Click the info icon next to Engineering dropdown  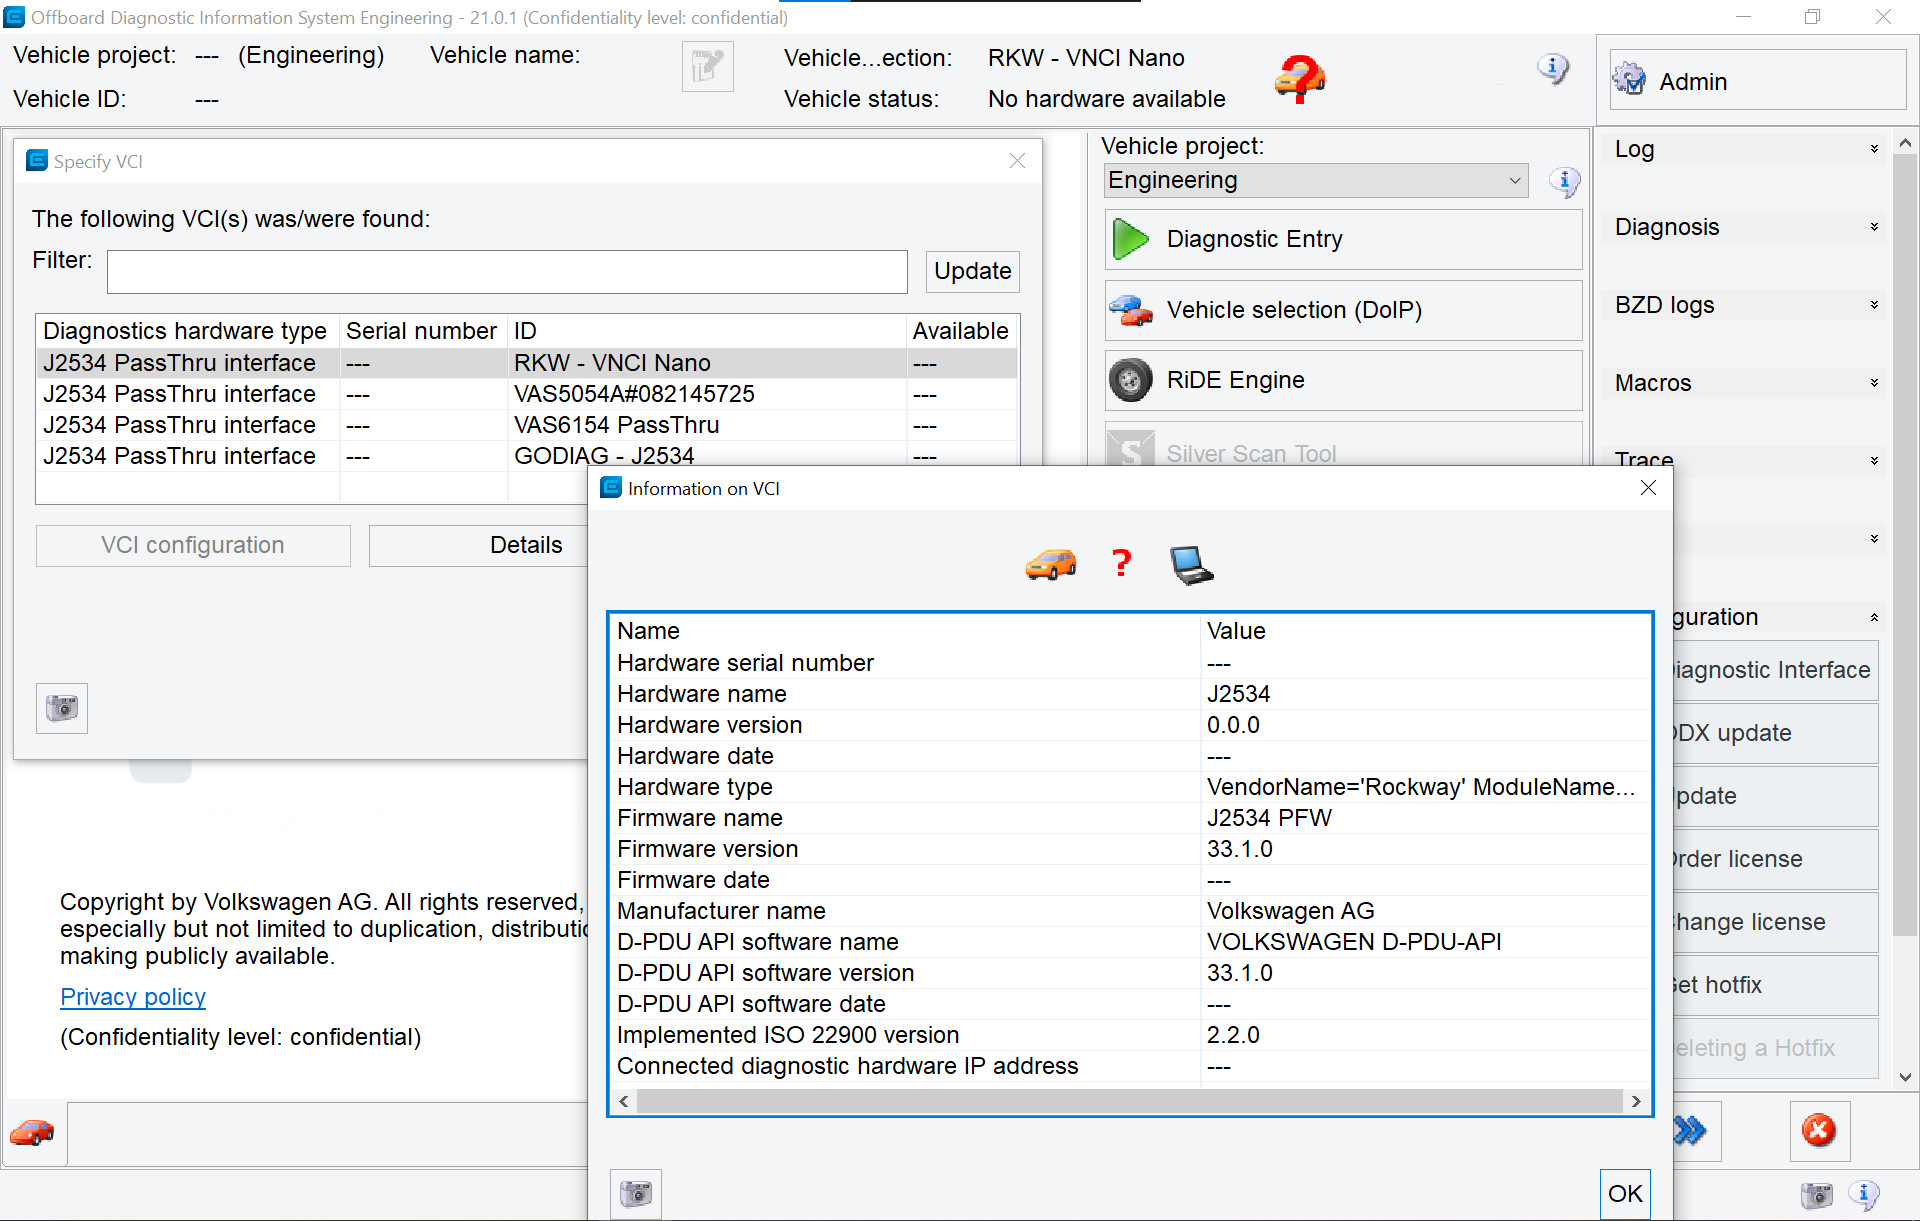click(1564, 181)
